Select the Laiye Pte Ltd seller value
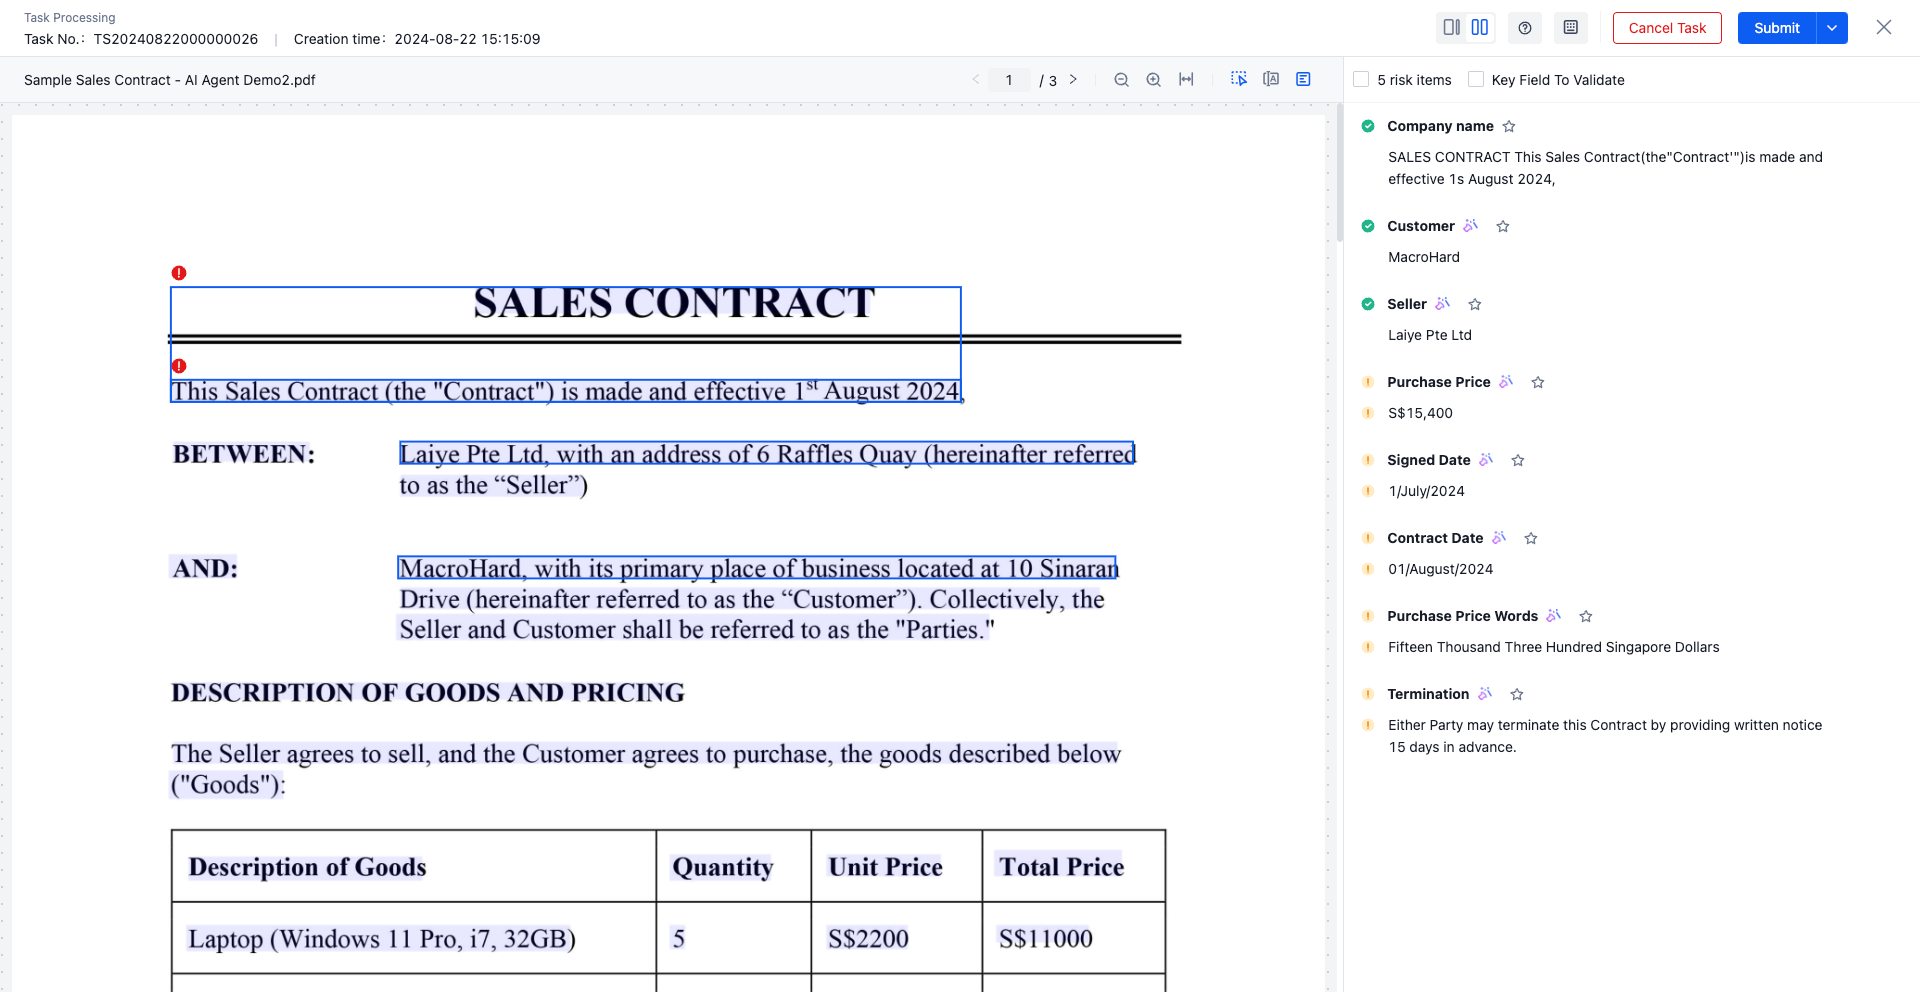 (1430, 335)
